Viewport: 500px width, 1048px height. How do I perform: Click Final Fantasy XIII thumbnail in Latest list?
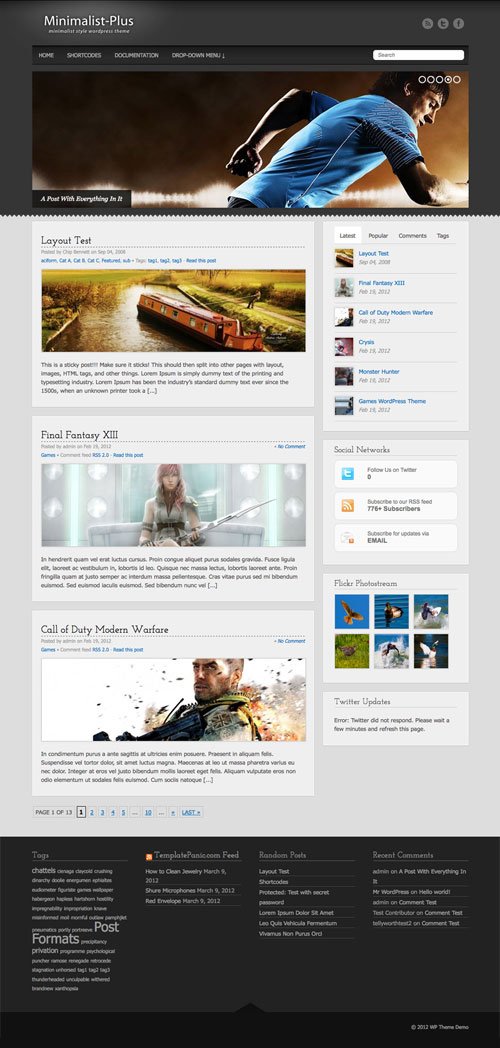344,287
